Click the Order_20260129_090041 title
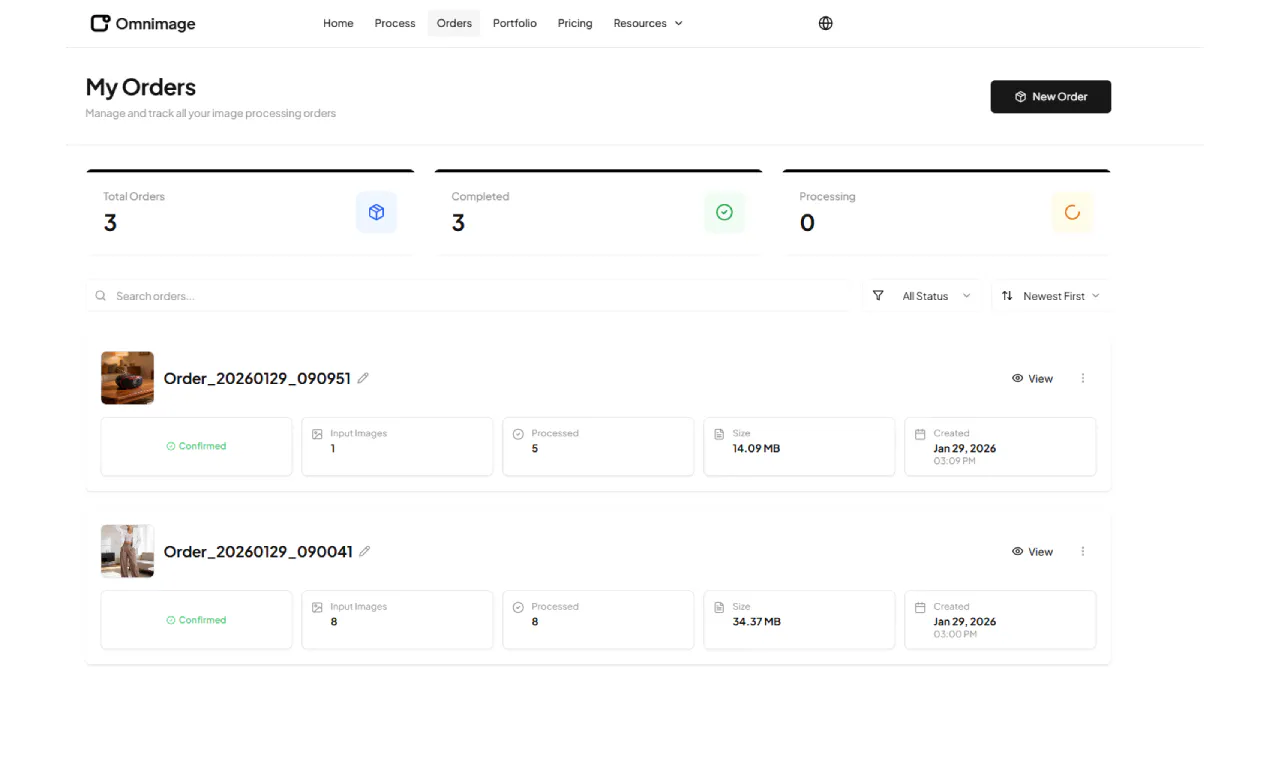The height and width of the screenshot is (760, 1270). pos(258,551)
